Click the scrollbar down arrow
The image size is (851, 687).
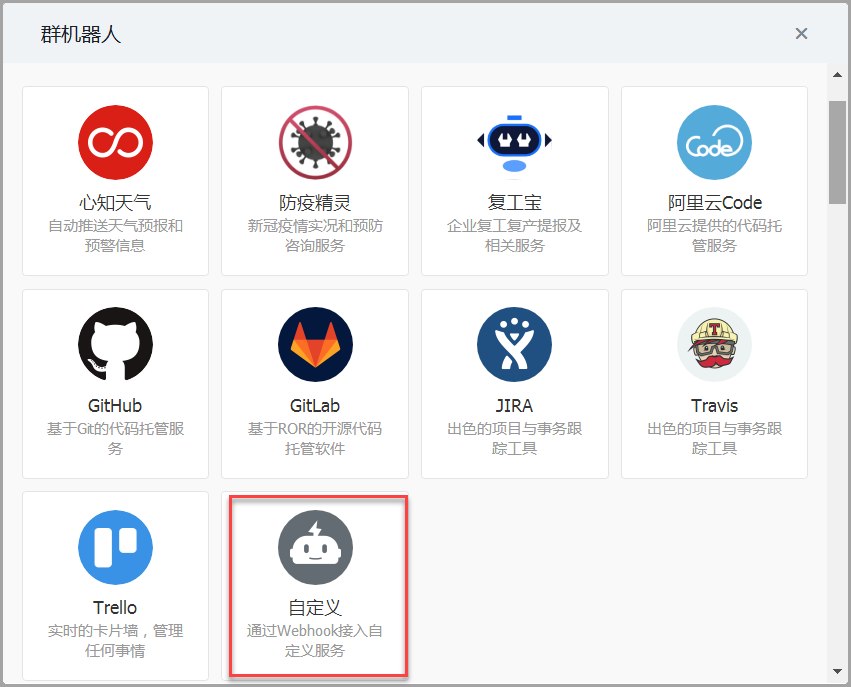pyautogui.click(x=837, y=672)
